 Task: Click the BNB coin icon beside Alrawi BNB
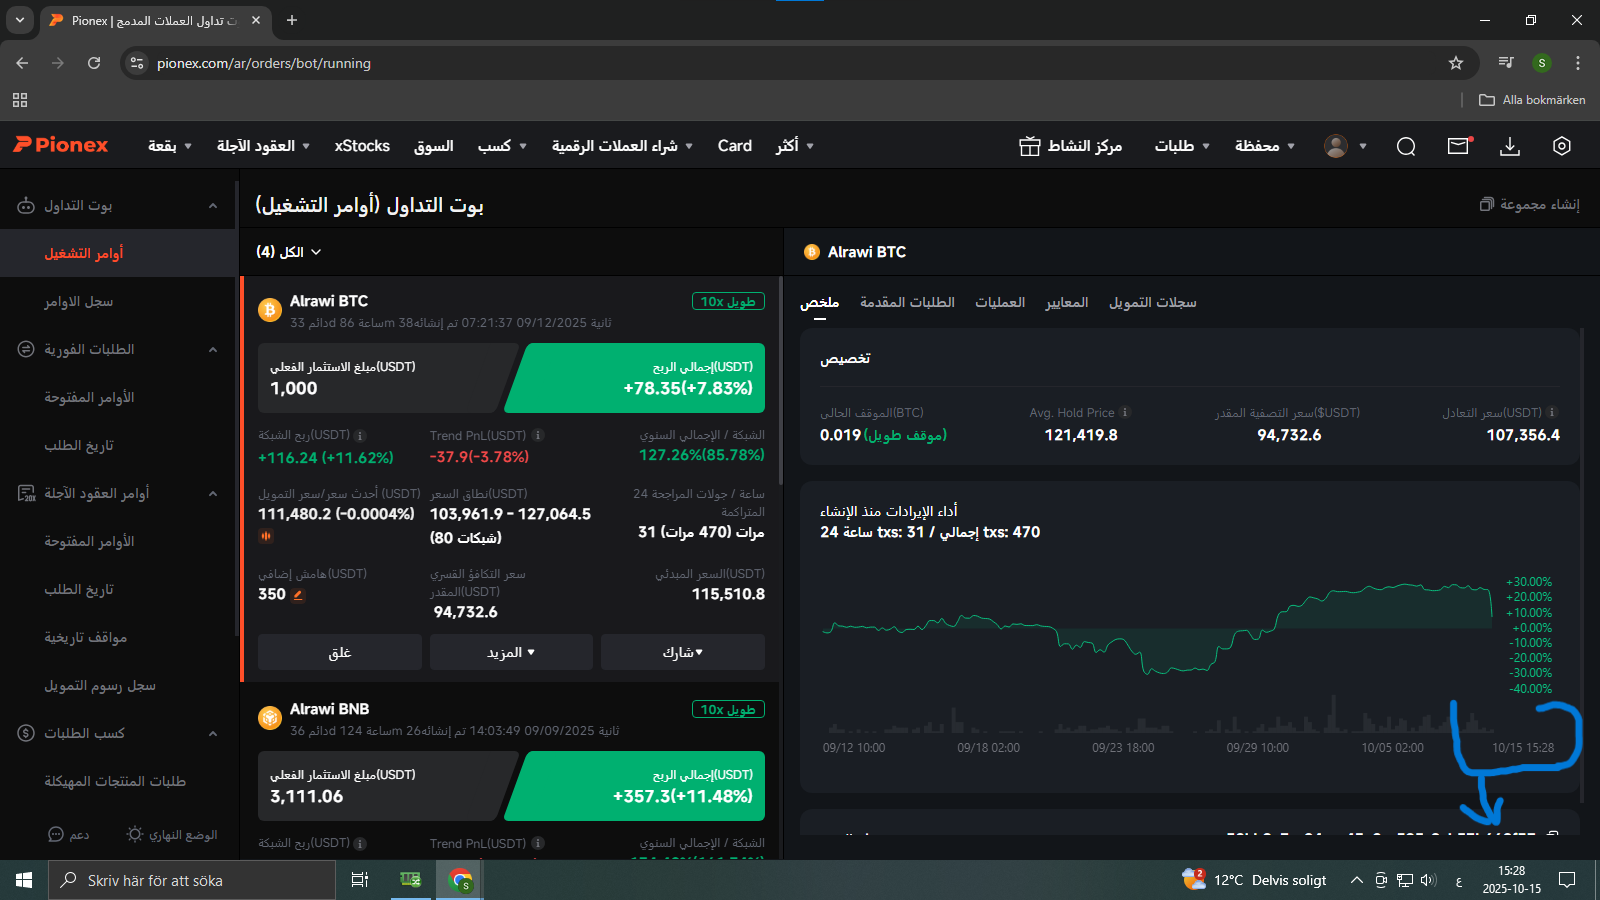point(269,718)
